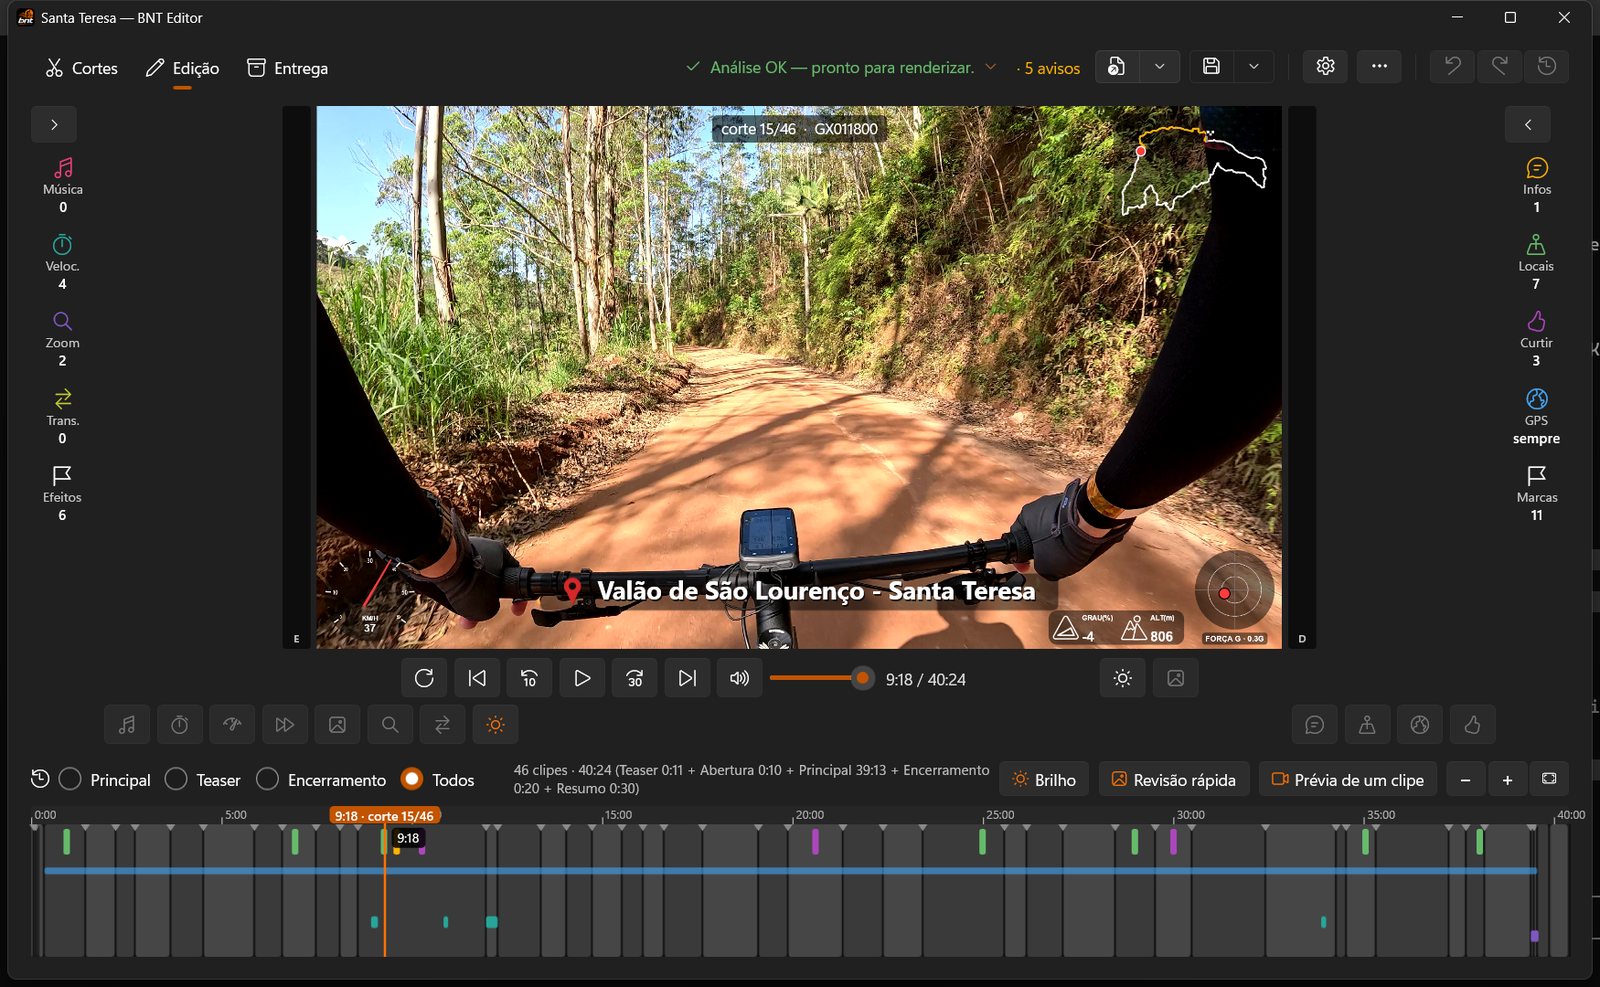Toggle the volume mute button

[x=739, y=678]
